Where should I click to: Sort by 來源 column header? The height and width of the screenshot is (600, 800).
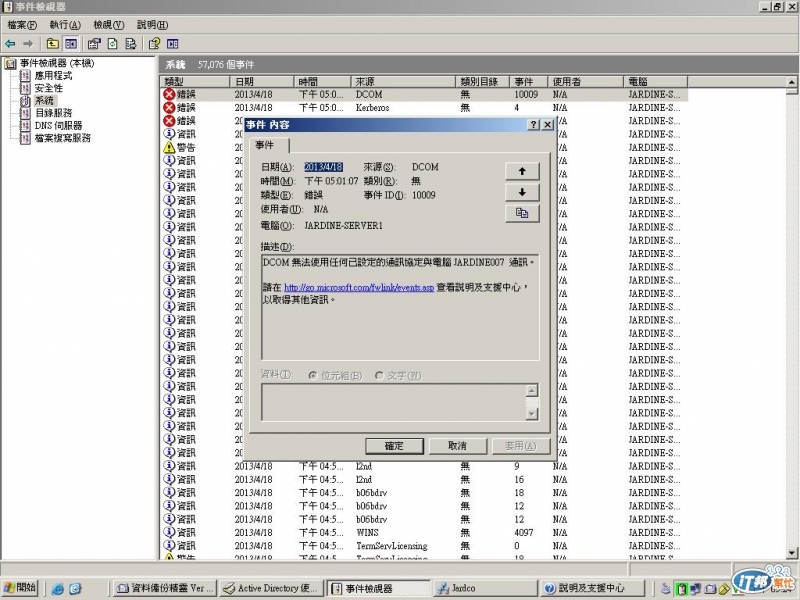pos(403,82)
